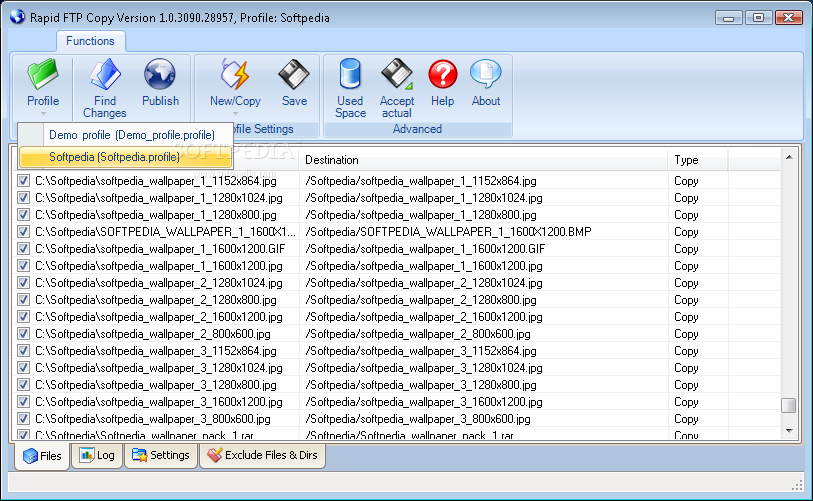Click the Publish globe icon
This screenshot has height=501, width=813.
coord(160,74)
